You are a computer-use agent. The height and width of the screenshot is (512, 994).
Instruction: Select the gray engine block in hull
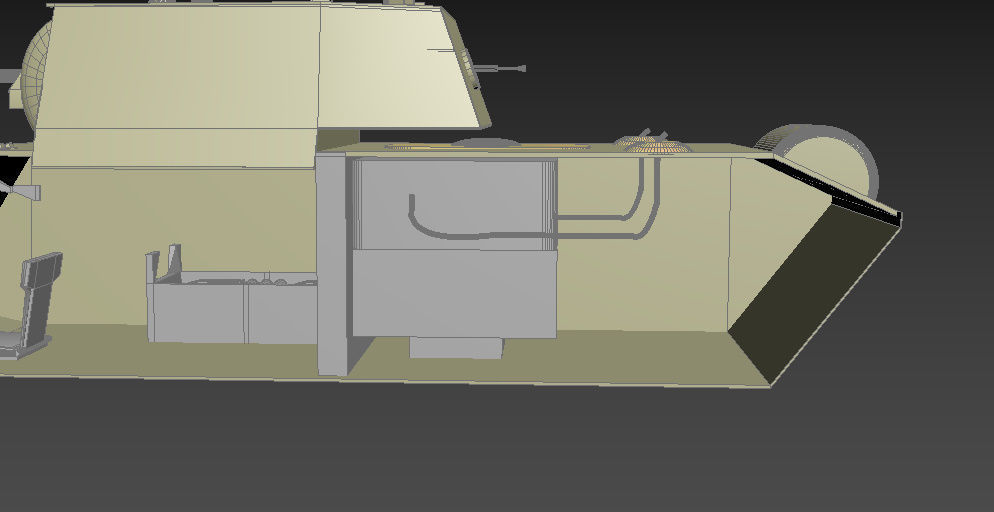454,247
